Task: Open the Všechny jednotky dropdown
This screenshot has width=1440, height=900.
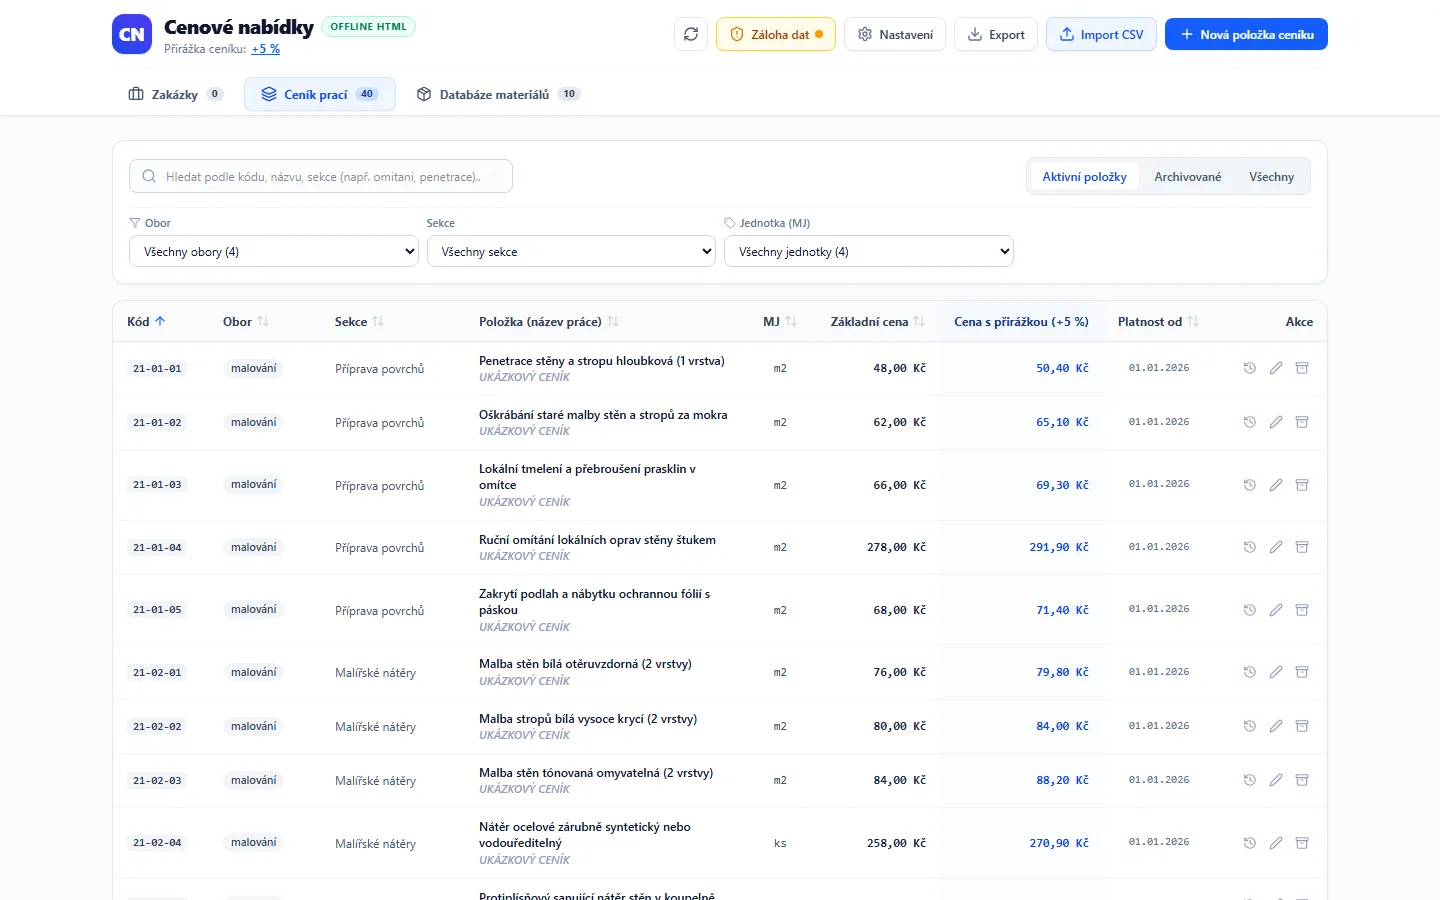Action: [x=869, y=251]
